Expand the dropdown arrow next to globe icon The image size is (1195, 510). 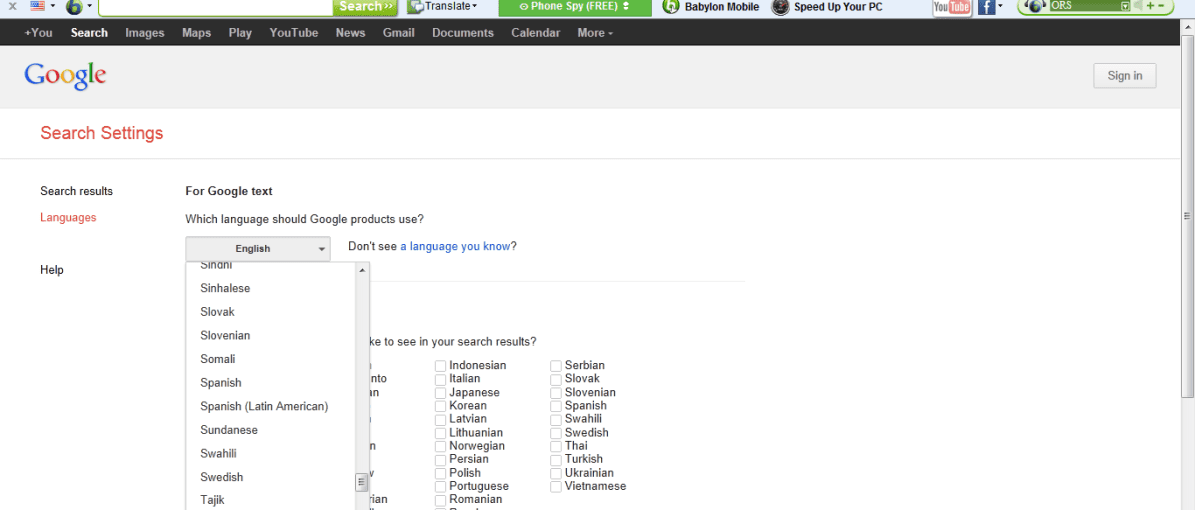tap(89, 6)
